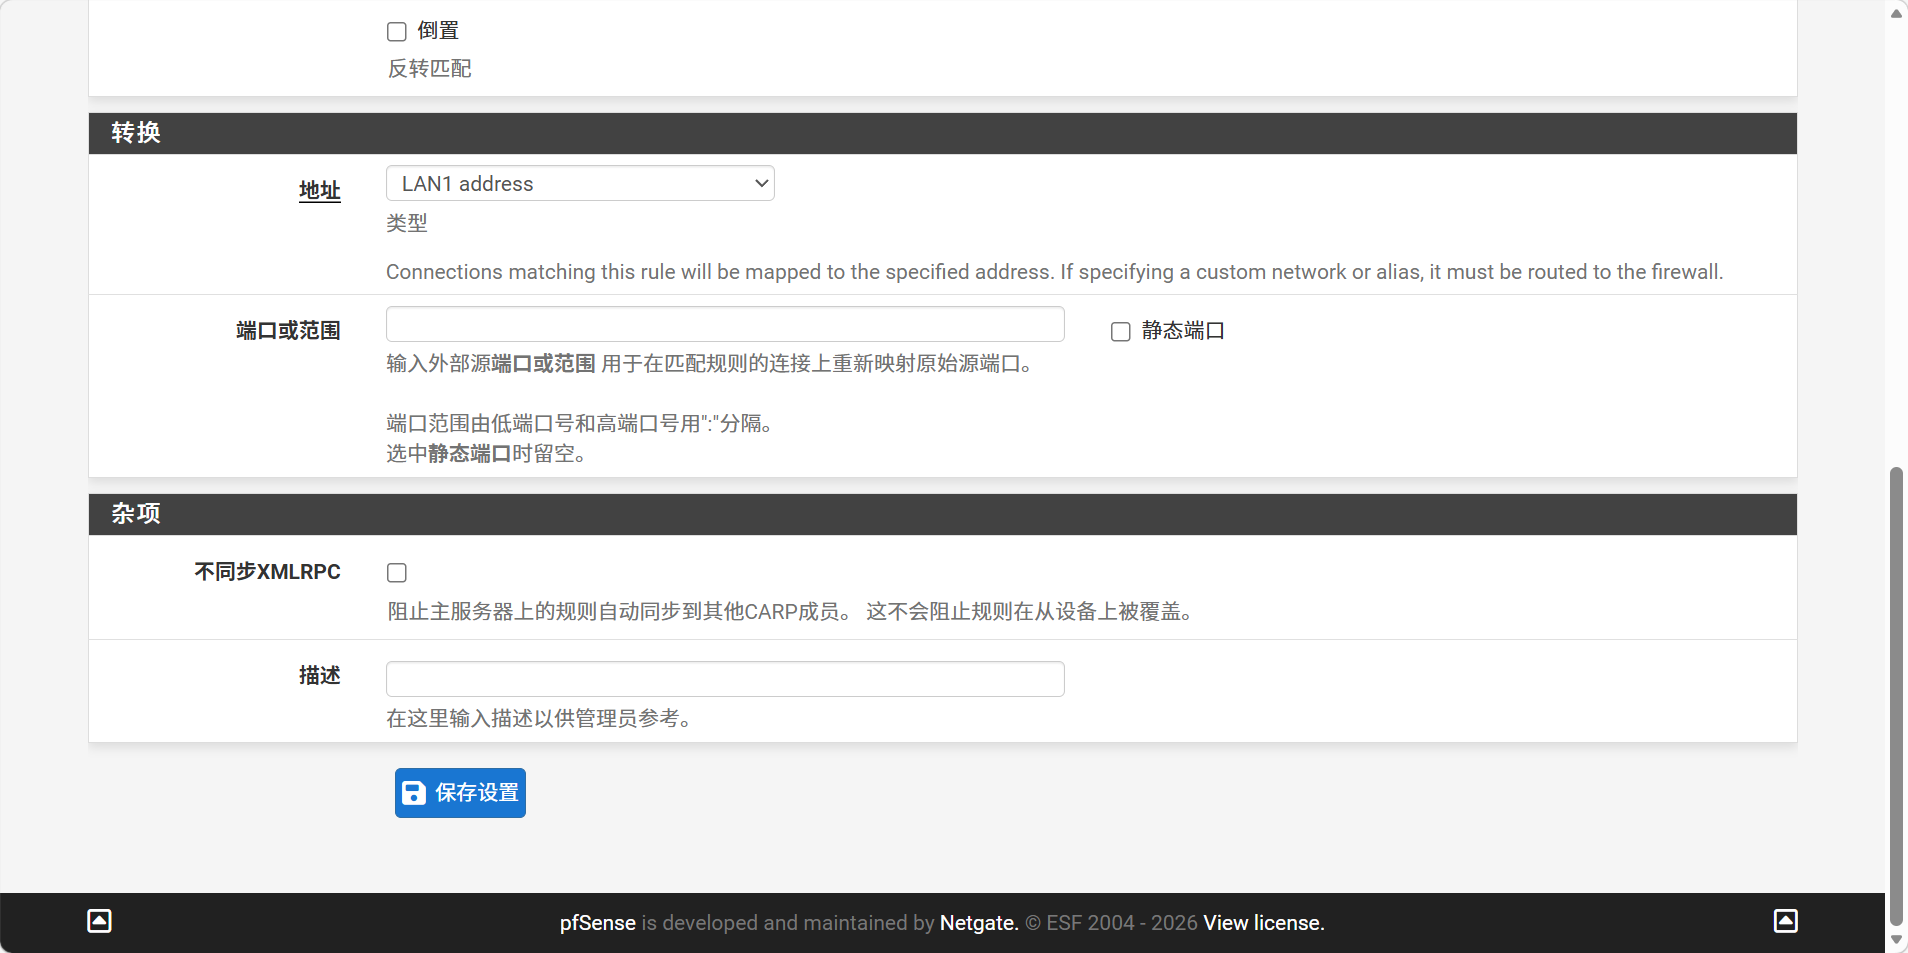
Task: Focus the 端口或范围 port input field
Action: coord(725,325)
